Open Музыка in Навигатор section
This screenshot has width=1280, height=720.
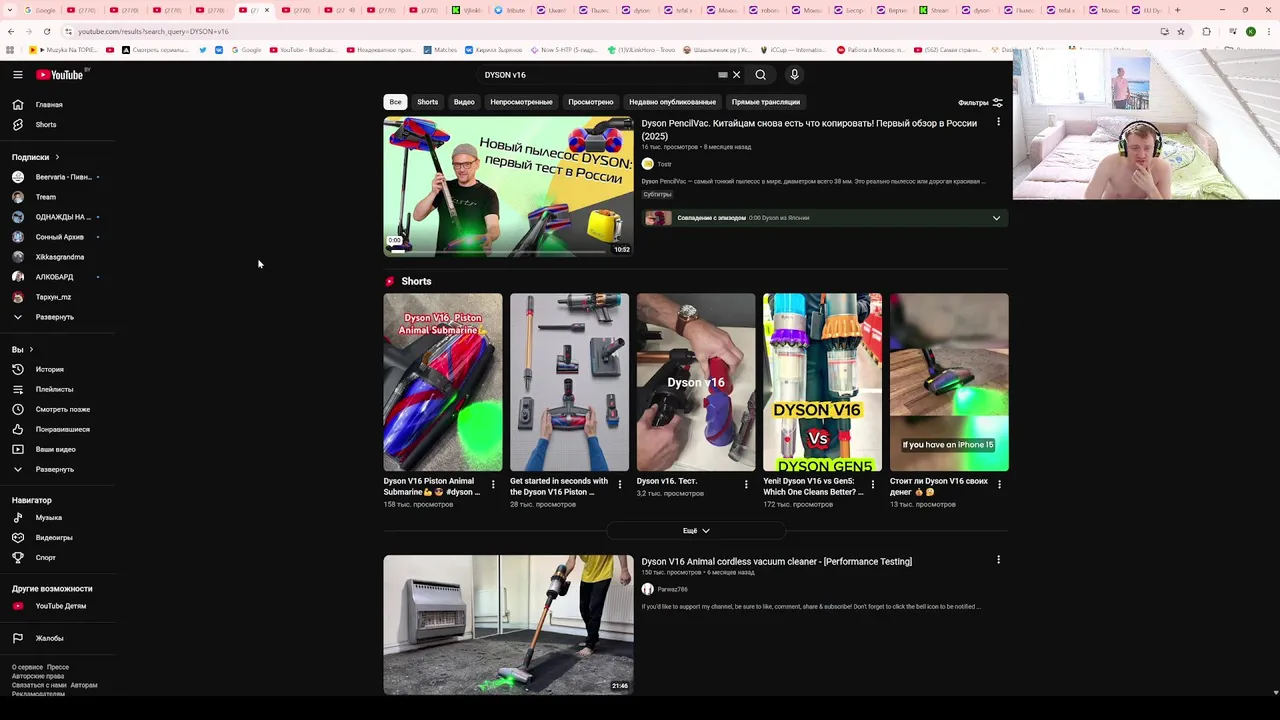point(48,518)
